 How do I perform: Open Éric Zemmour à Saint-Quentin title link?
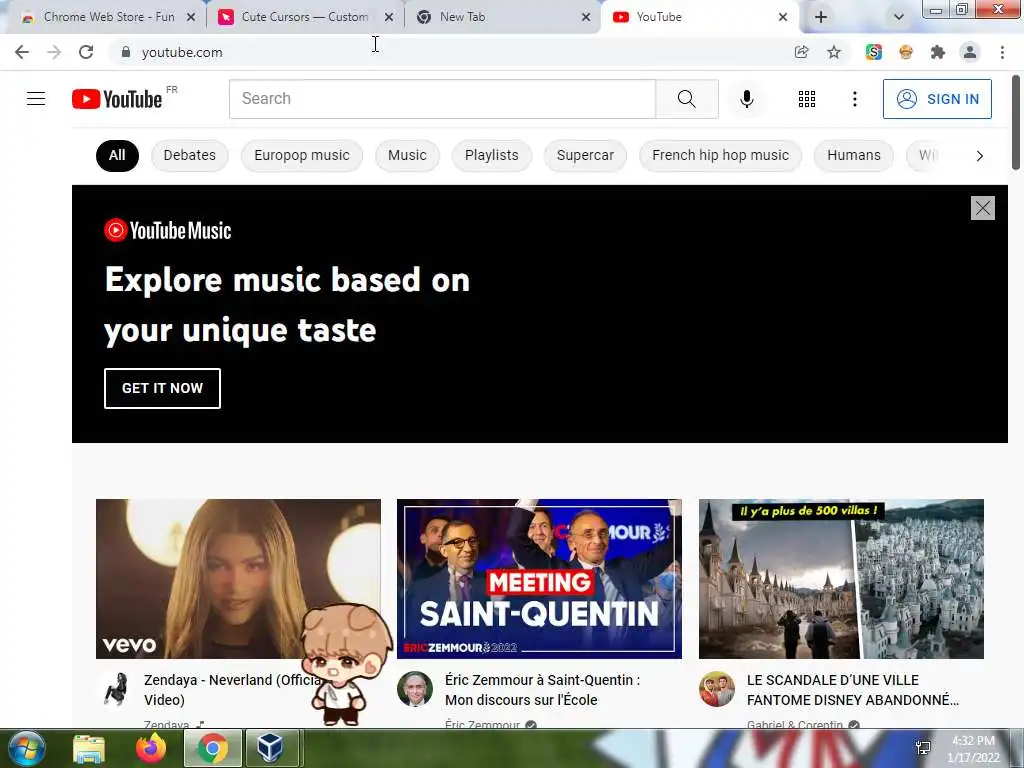[x=542, y=690]
